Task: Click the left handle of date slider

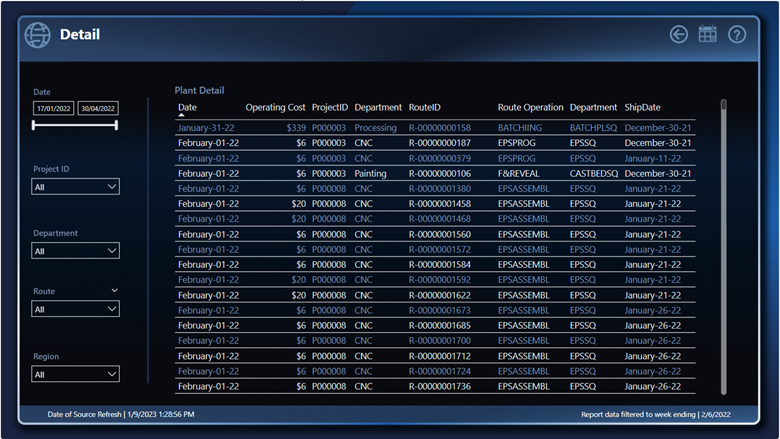Action: tap(34, 125)
